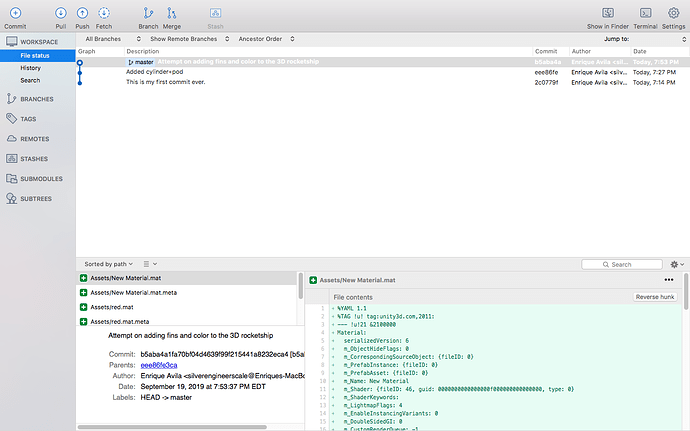Click added icon for Assets/New Material.mat.meta

83,292
